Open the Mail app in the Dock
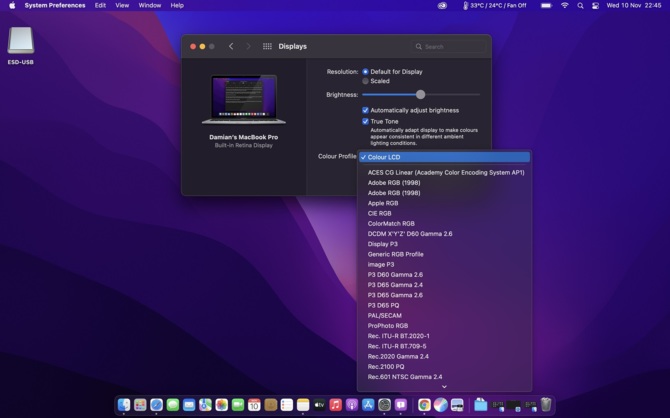The image size is (670, 418). pyautogui.click(x=189, y=404)
